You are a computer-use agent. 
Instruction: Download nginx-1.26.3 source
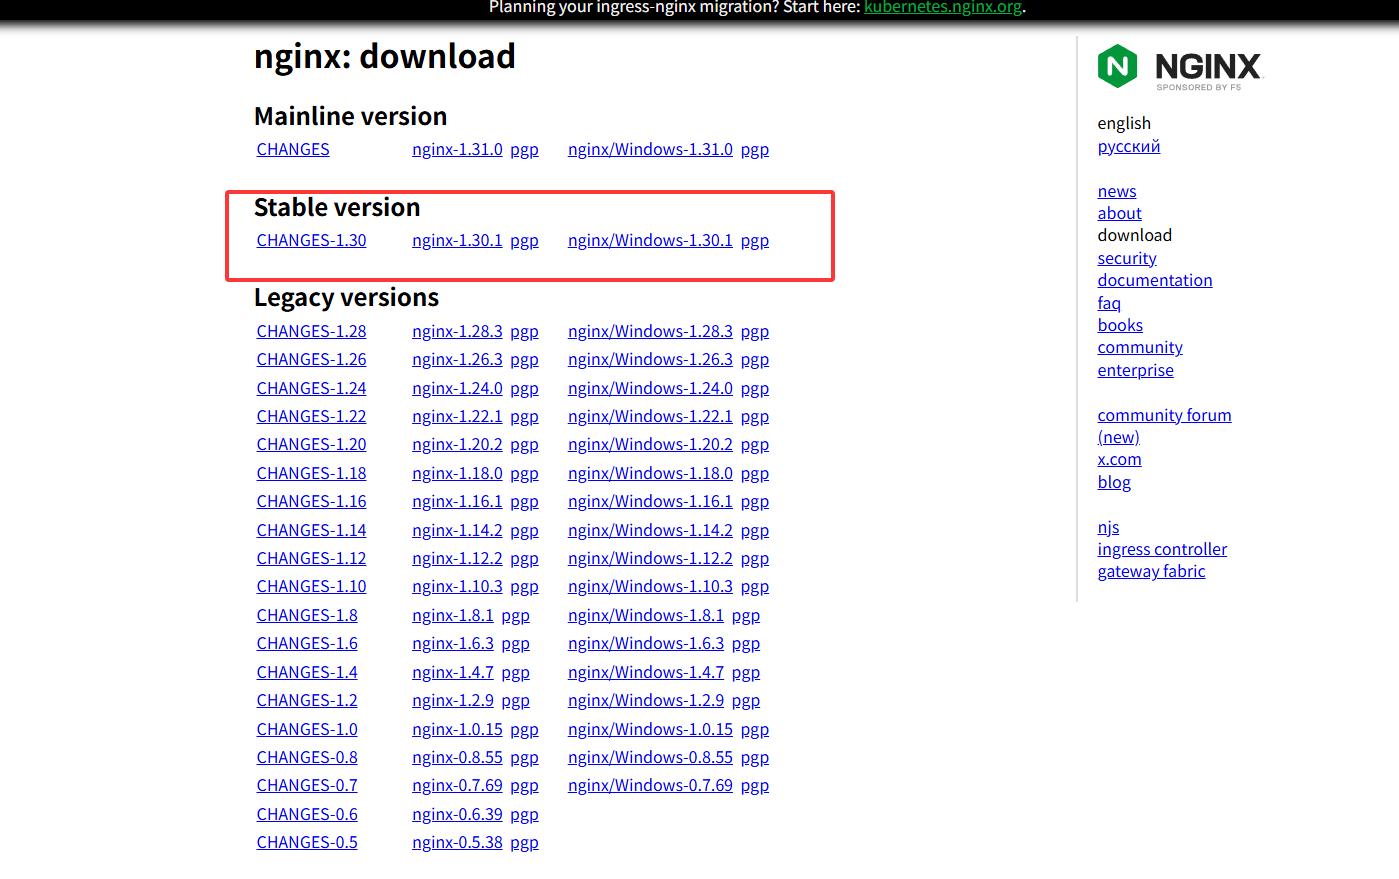[457, 359]
